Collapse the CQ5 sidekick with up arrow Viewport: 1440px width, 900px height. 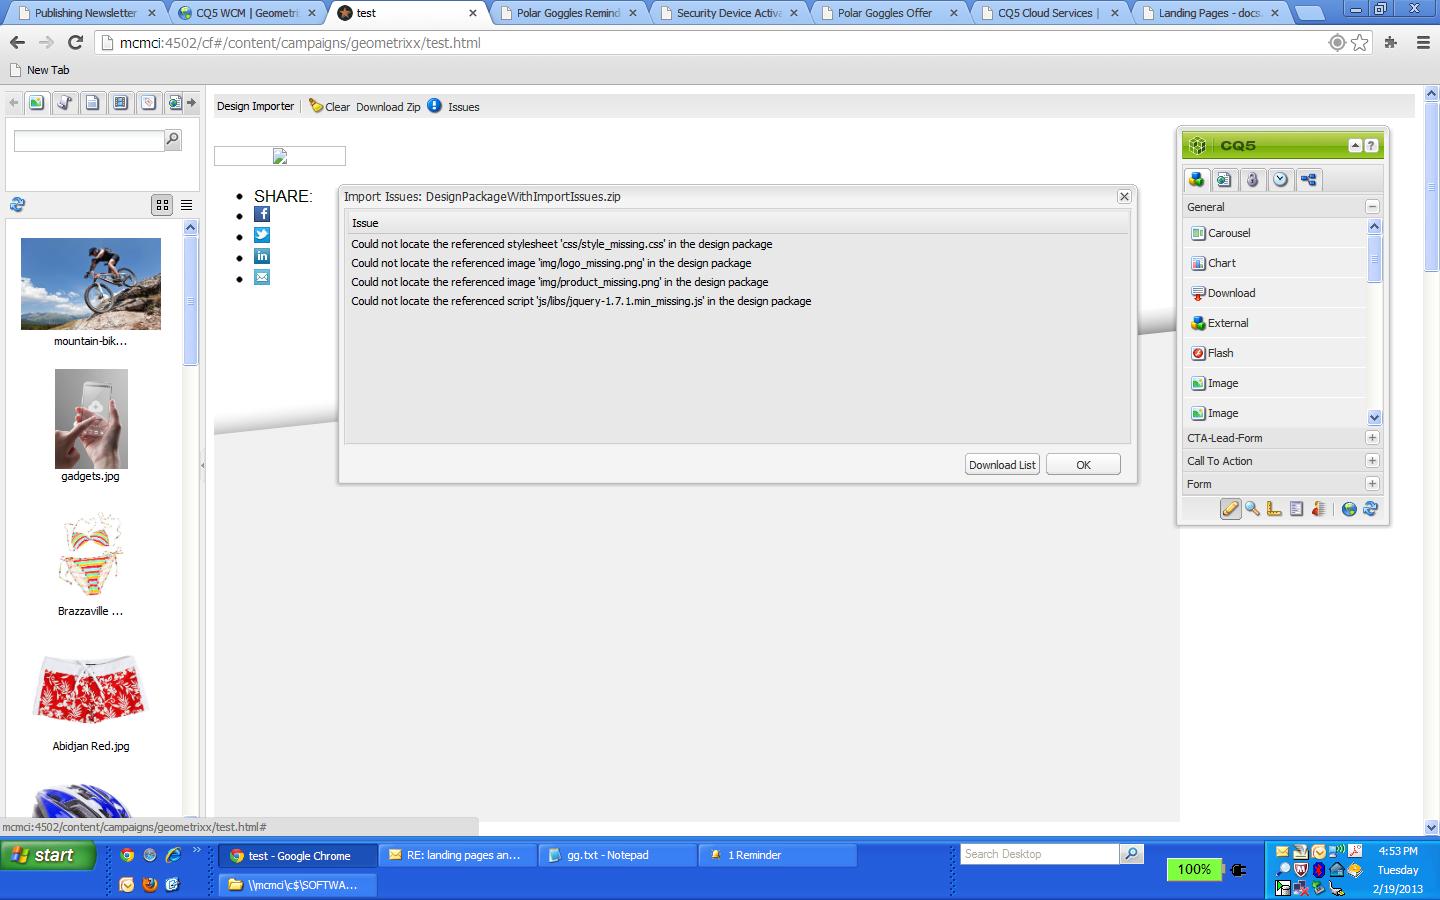tap(1355, 145)
